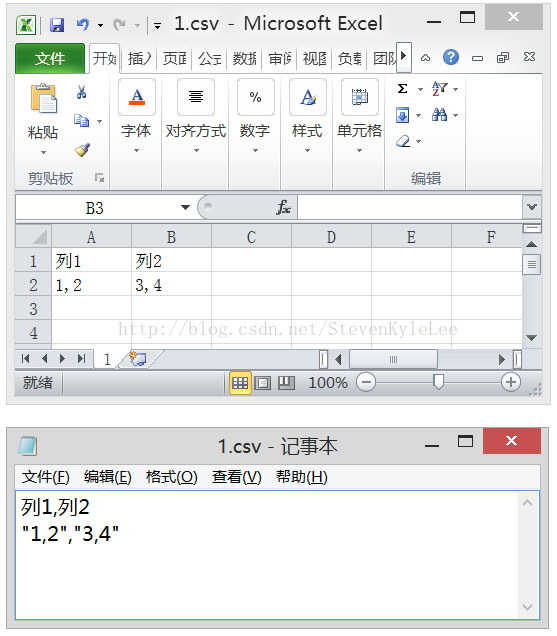This screenshot has width=557, height=636.
Task: Open Notepad's 格式(O) menu
Action: pos(172,477)
